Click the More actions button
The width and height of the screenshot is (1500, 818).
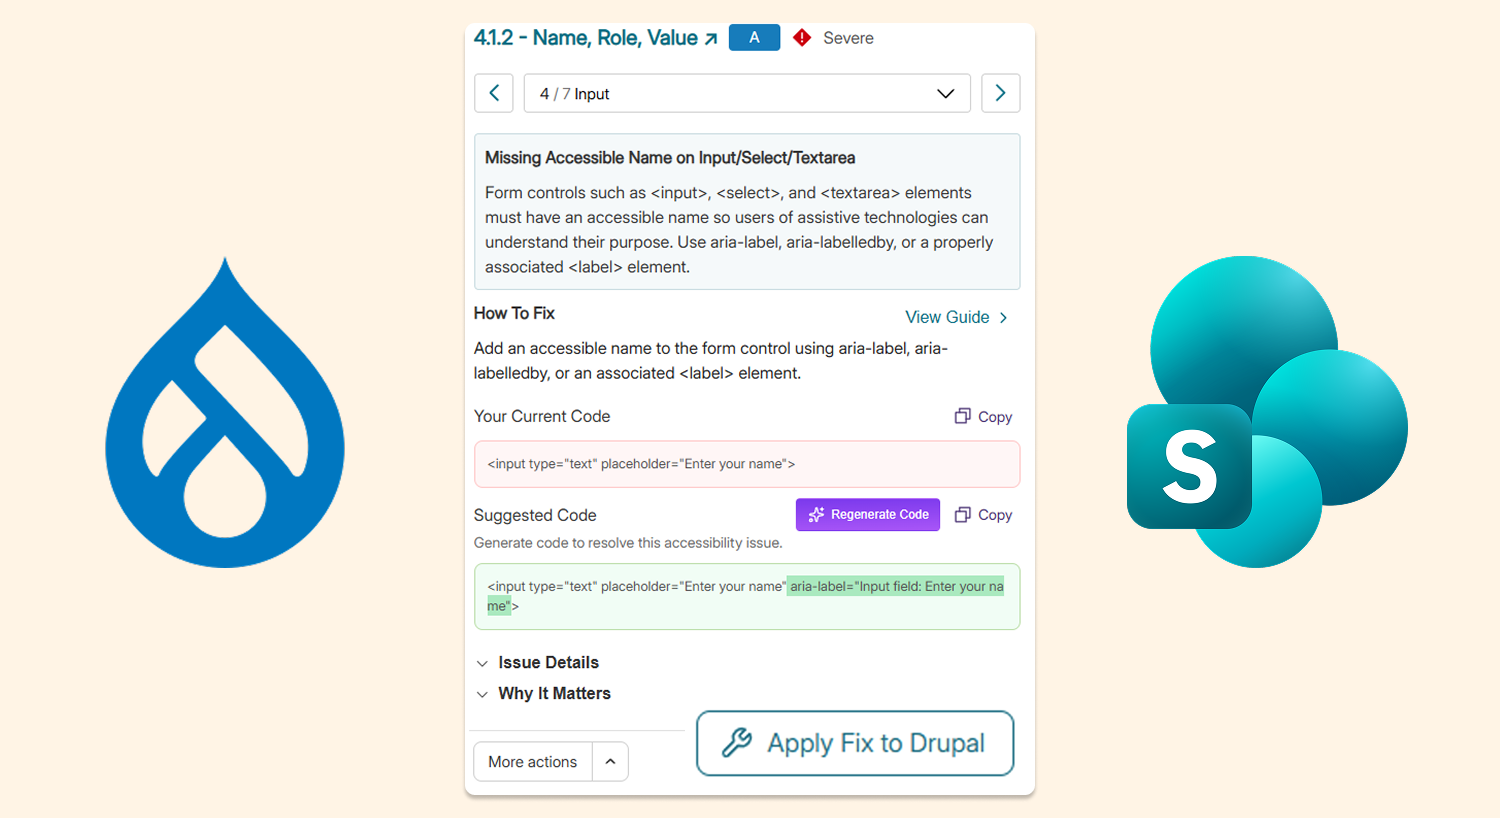click(533, 762)
